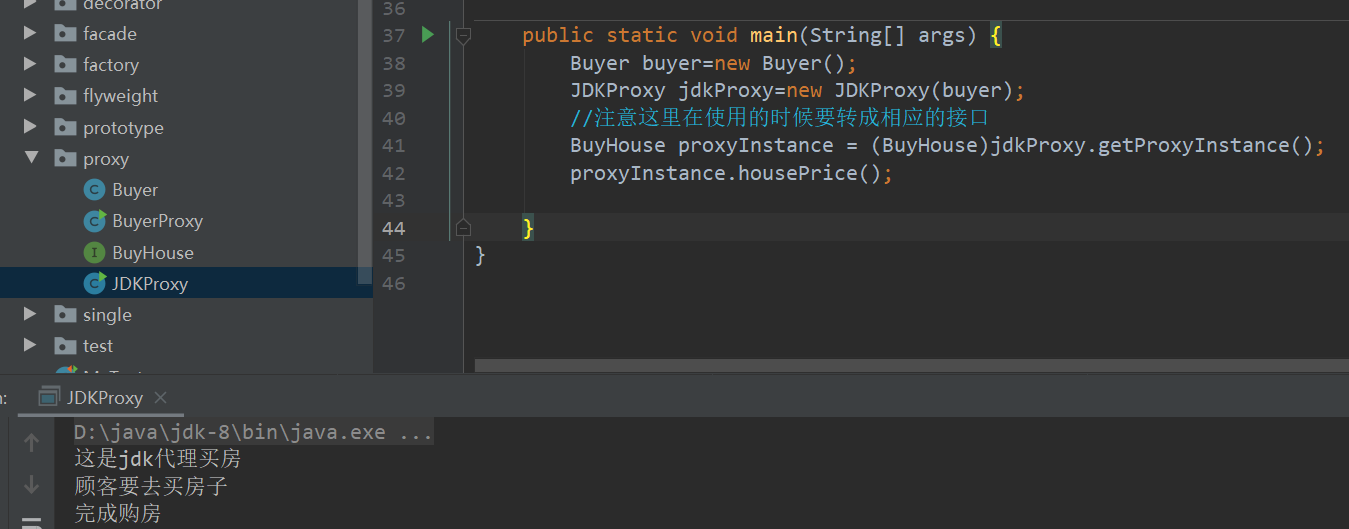Expand the prototype folder arrow
The height and width of the screenshot is (529, 1349).
tap(30, 127)
